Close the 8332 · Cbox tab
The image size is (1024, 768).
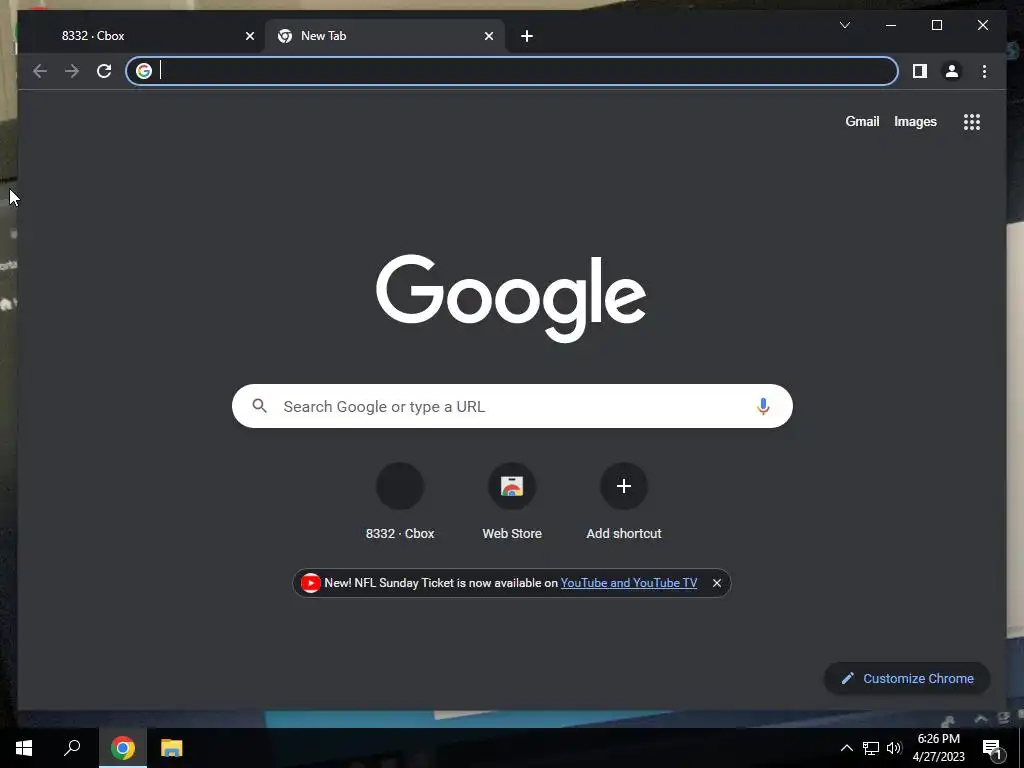[x=249, y=36]
